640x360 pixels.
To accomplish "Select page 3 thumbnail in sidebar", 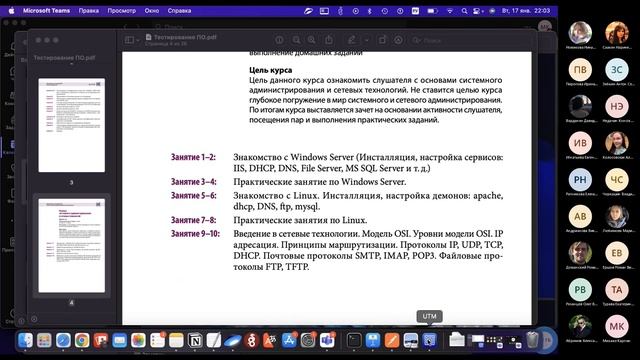I will pos(71,125).
